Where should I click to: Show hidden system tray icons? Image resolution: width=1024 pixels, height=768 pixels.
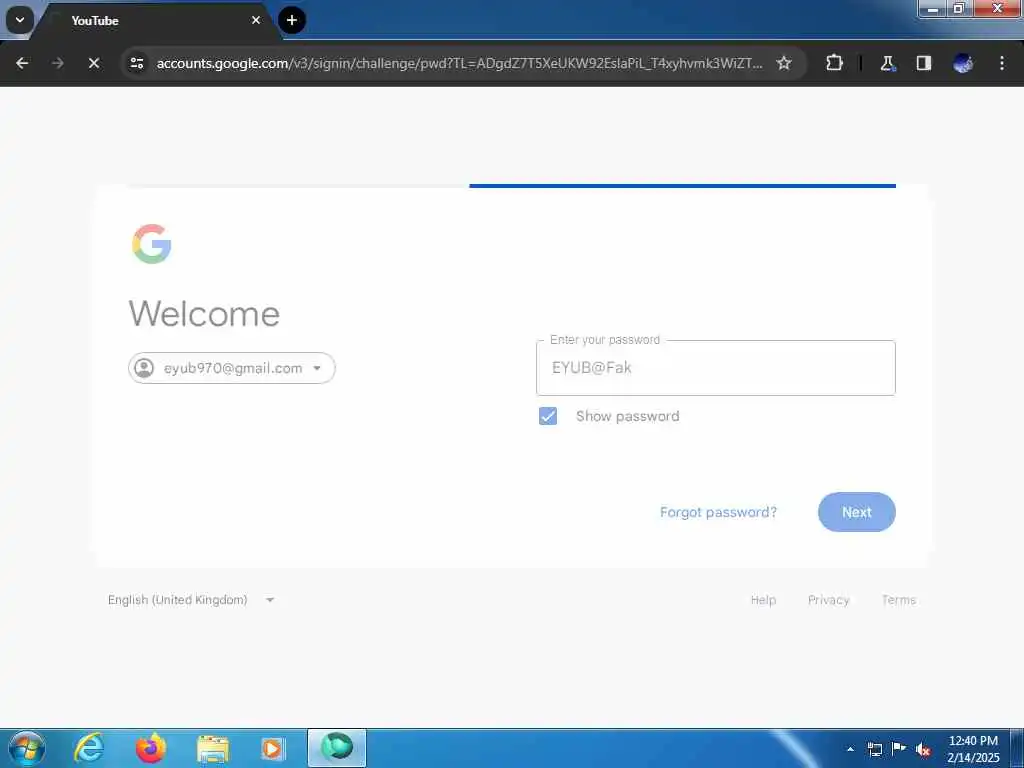click(850, 749)
